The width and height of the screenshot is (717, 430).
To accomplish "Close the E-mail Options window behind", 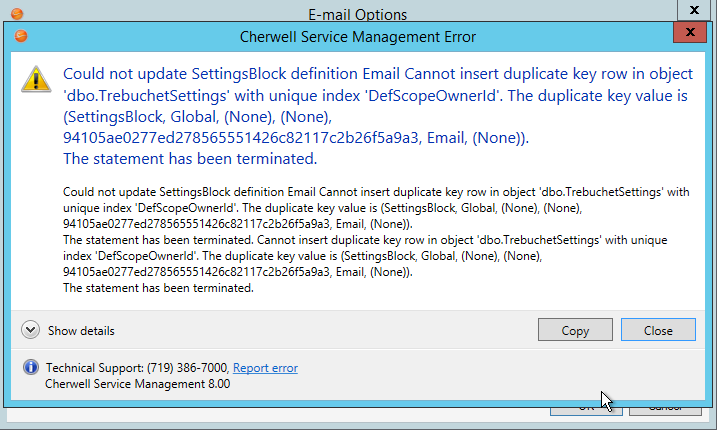I will click(x=694, y=10).
